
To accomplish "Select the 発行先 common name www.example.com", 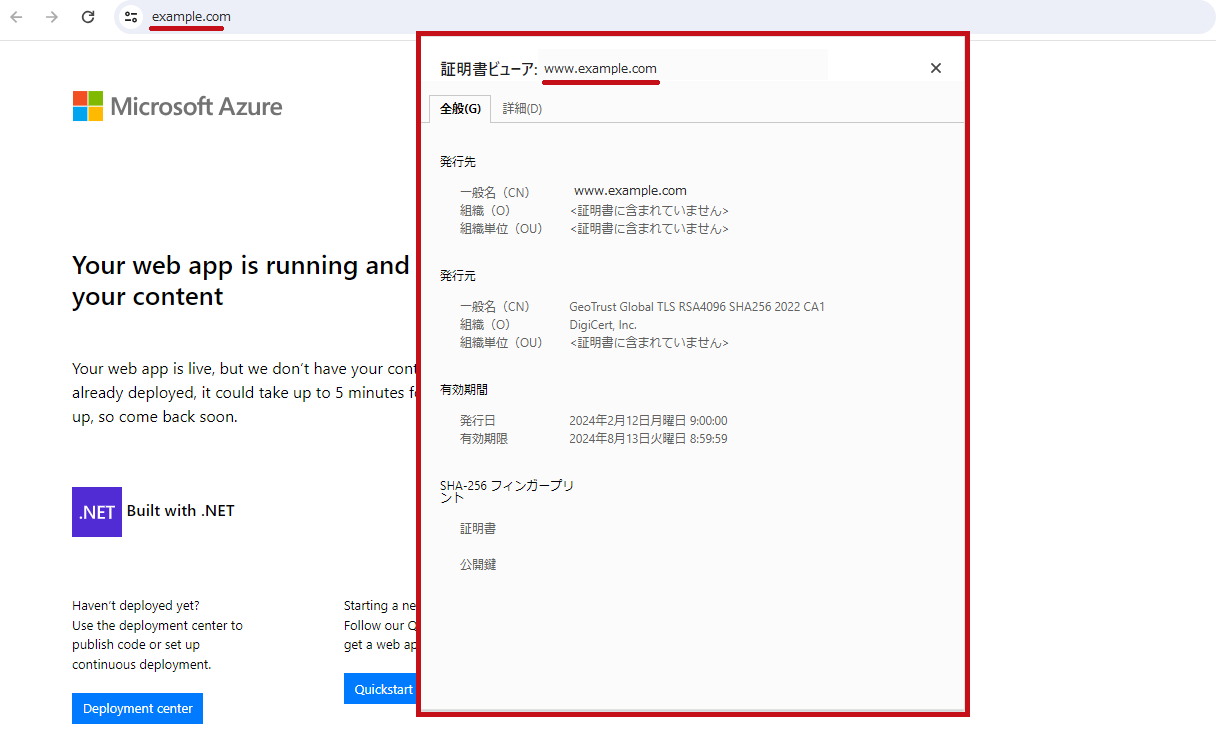I will [x=630, y=191].
